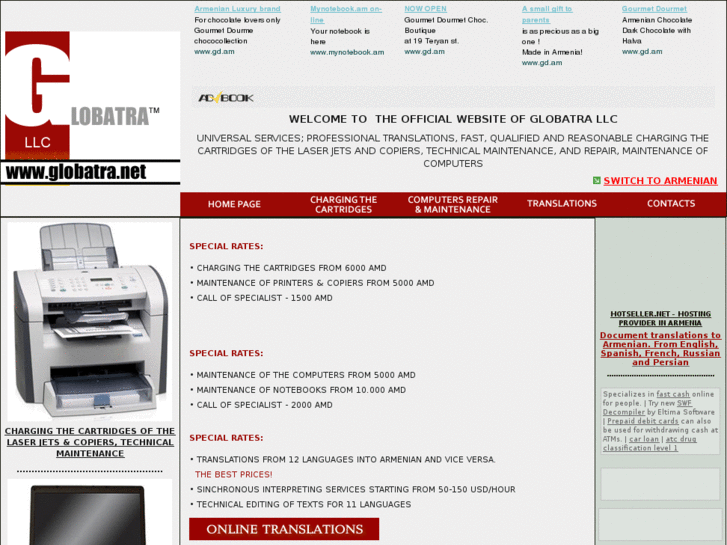Open Hotseller.net hosting provider link

point(660,318)
